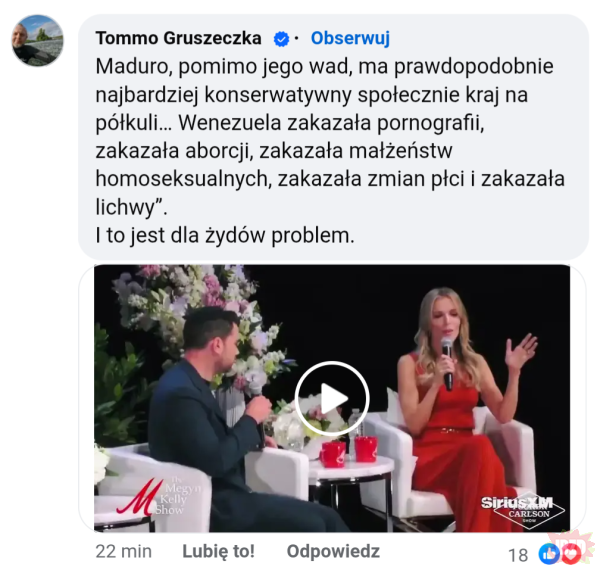Click the red heart reaction icon
The width and height of the screenshot is (600, 570).
pyautogui.click(x=571, y=554)
